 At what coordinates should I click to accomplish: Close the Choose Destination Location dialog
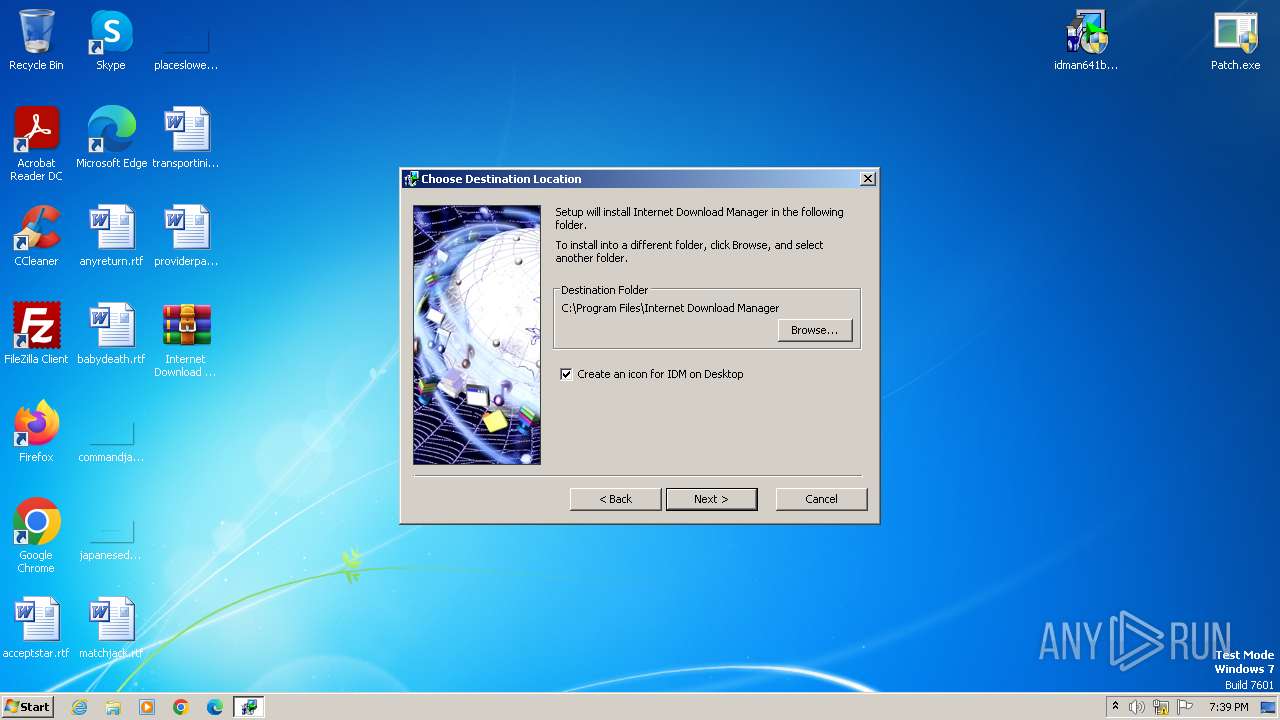pos(868,179)
